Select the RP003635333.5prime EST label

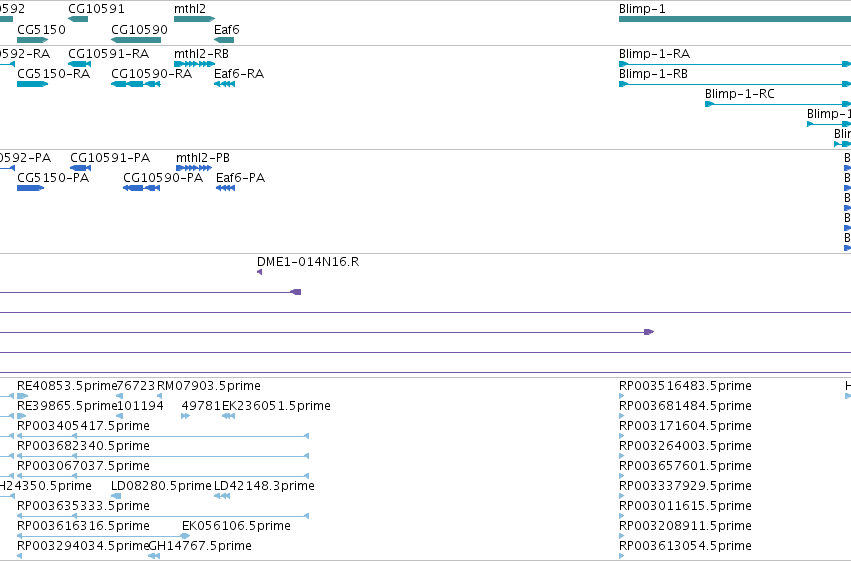[84, 506]
